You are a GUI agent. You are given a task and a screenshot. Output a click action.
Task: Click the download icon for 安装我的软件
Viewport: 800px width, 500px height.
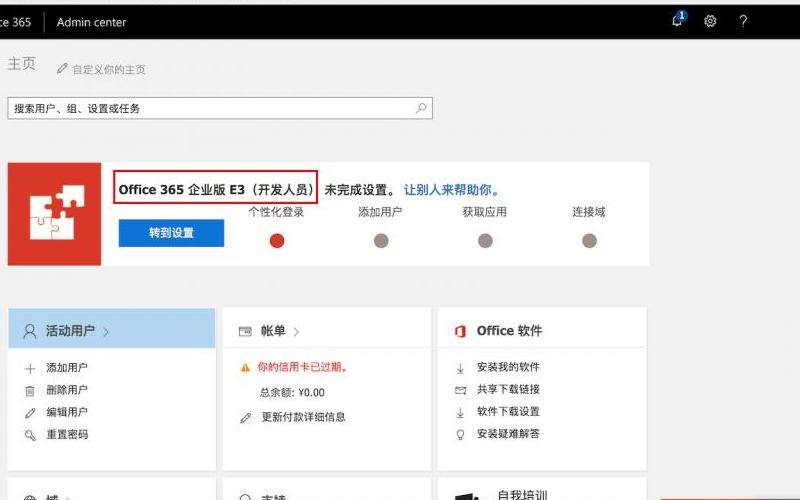click(460, 368)
